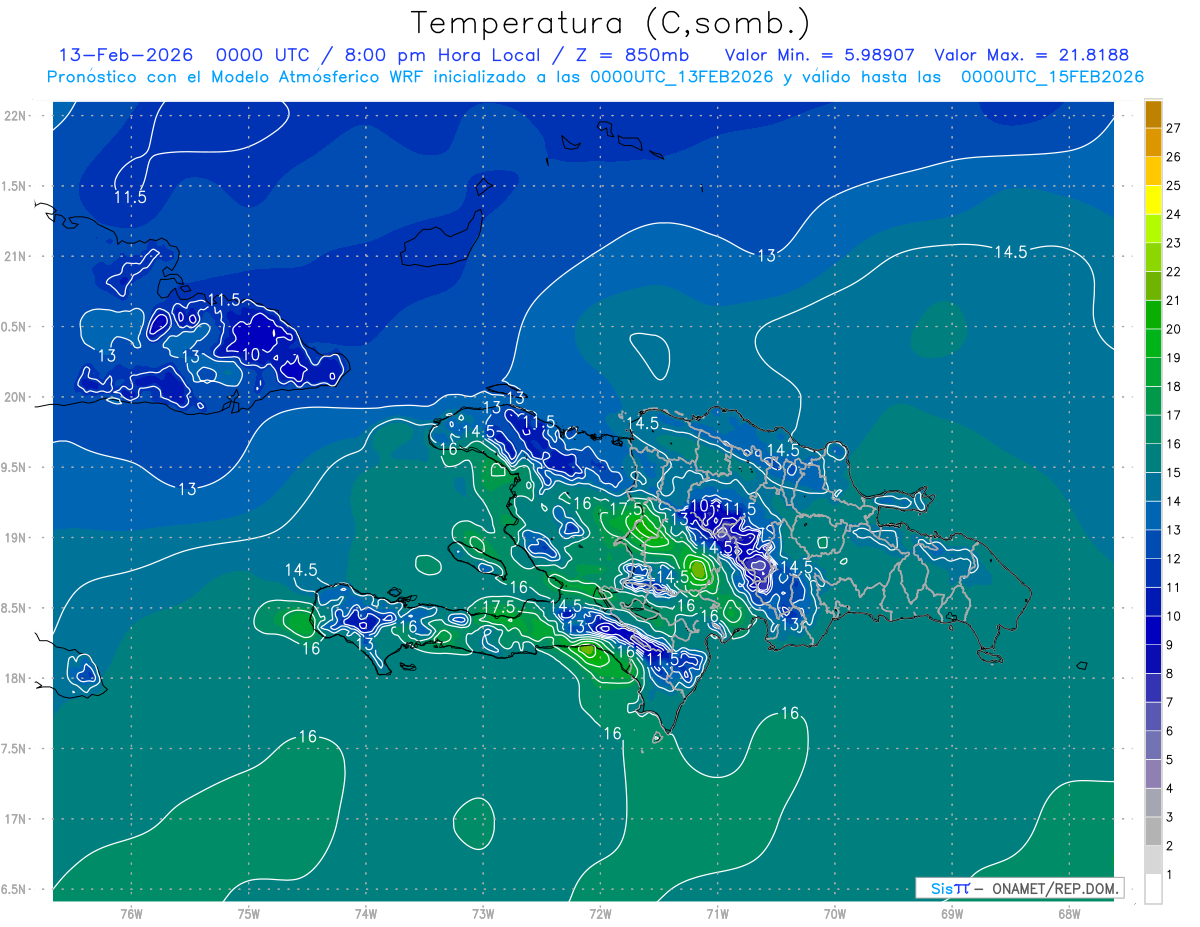Click the legend value 14
Screen dimensions: 1200x927
pos(1174,501)
